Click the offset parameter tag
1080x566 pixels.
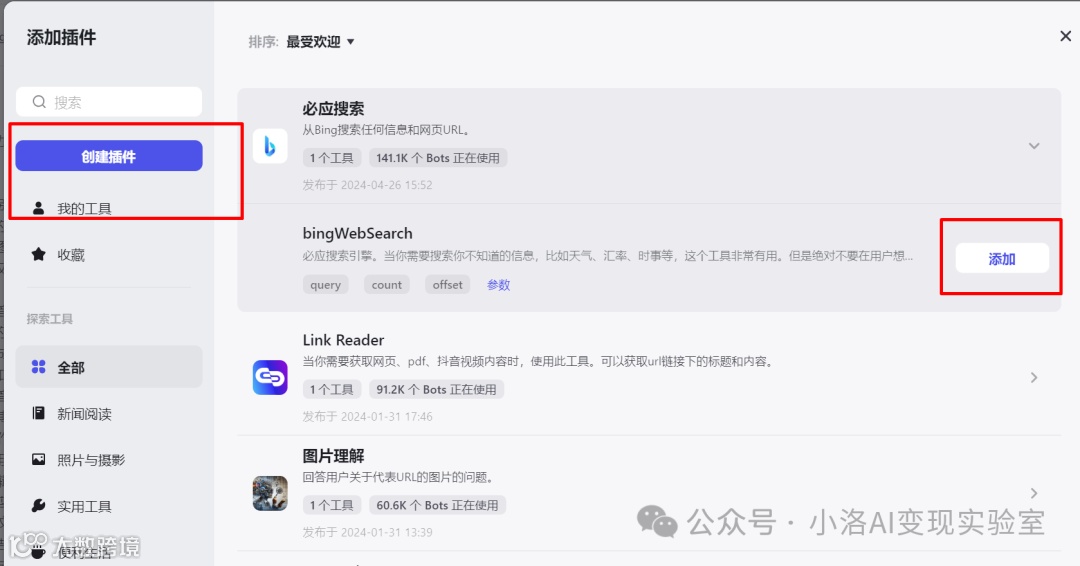tap(448, 284)
